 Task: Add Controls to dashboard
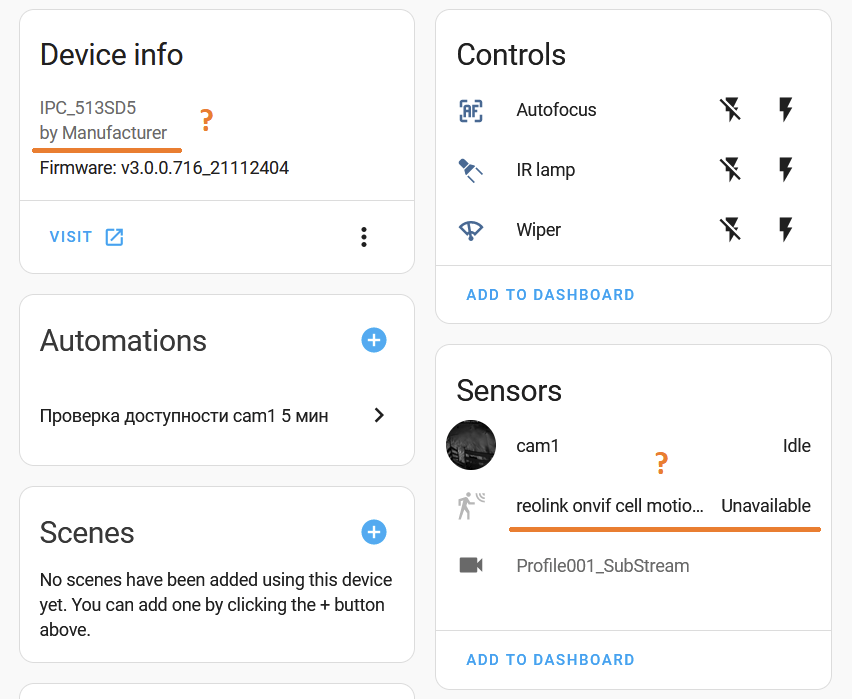click(x=550, y=295)
